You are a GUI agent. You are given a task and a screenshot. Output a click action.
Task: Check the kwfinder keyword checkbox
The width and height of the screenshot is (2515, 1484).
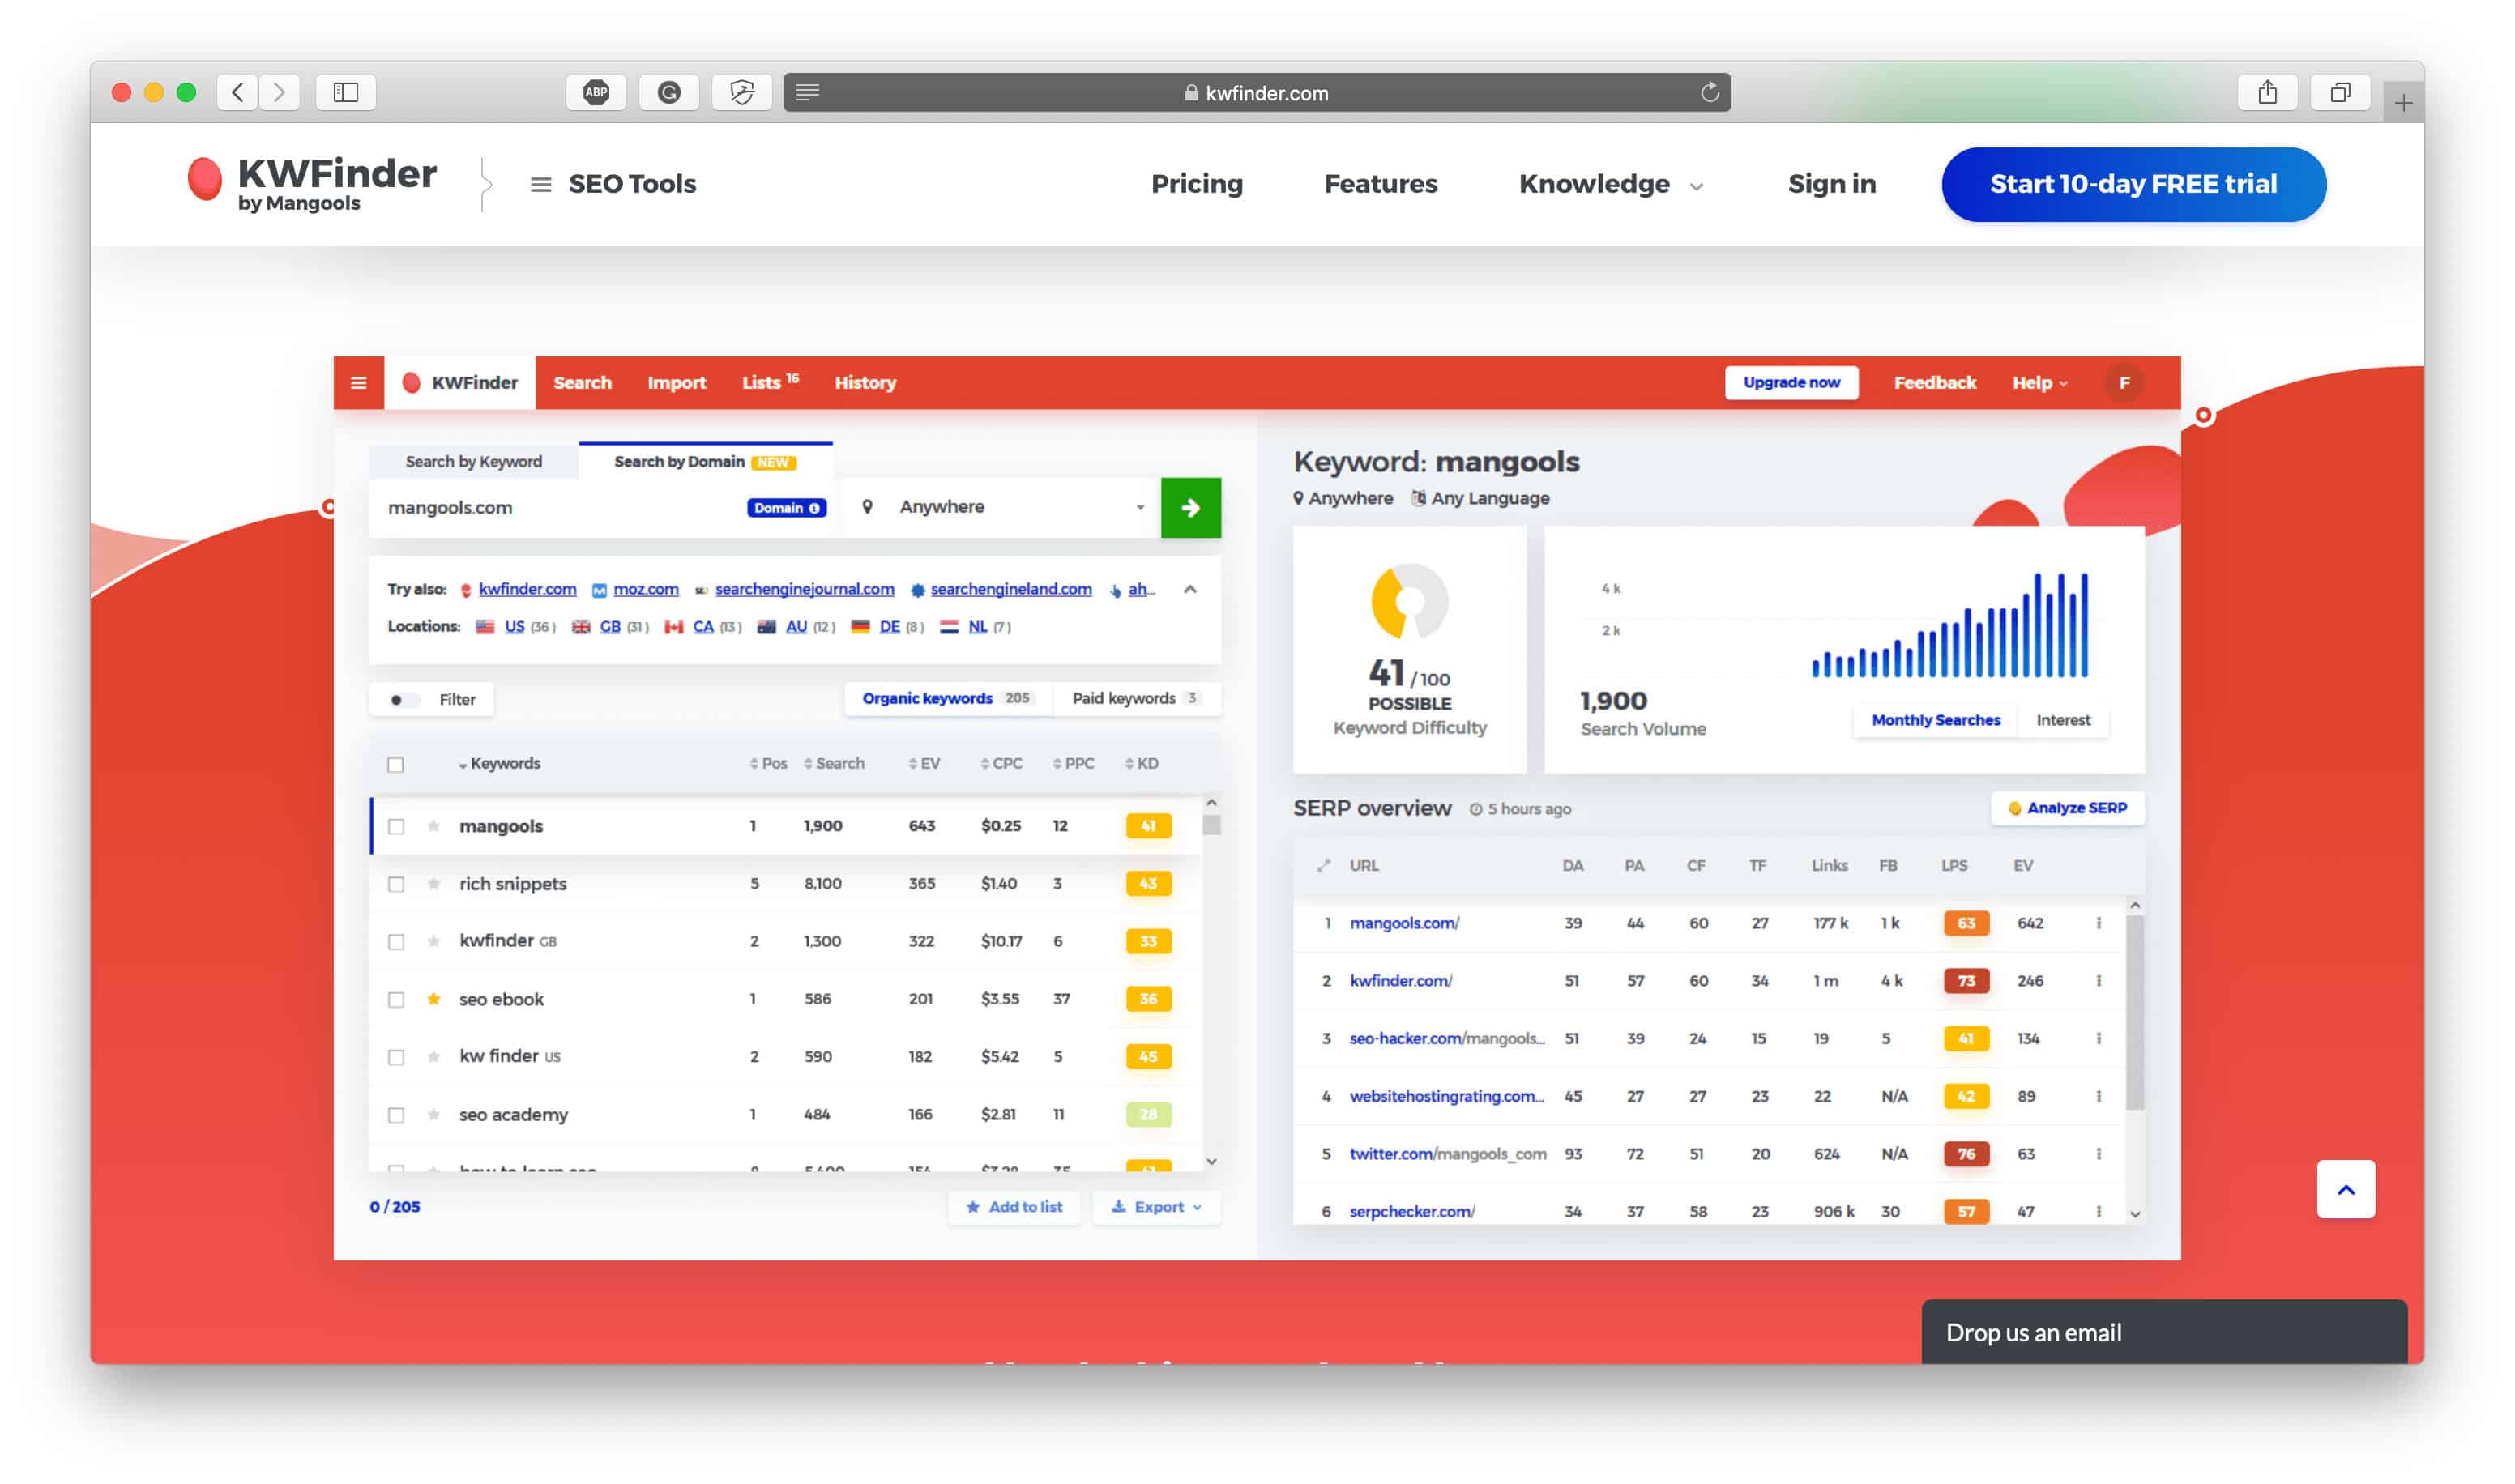[x=396, y=942]
